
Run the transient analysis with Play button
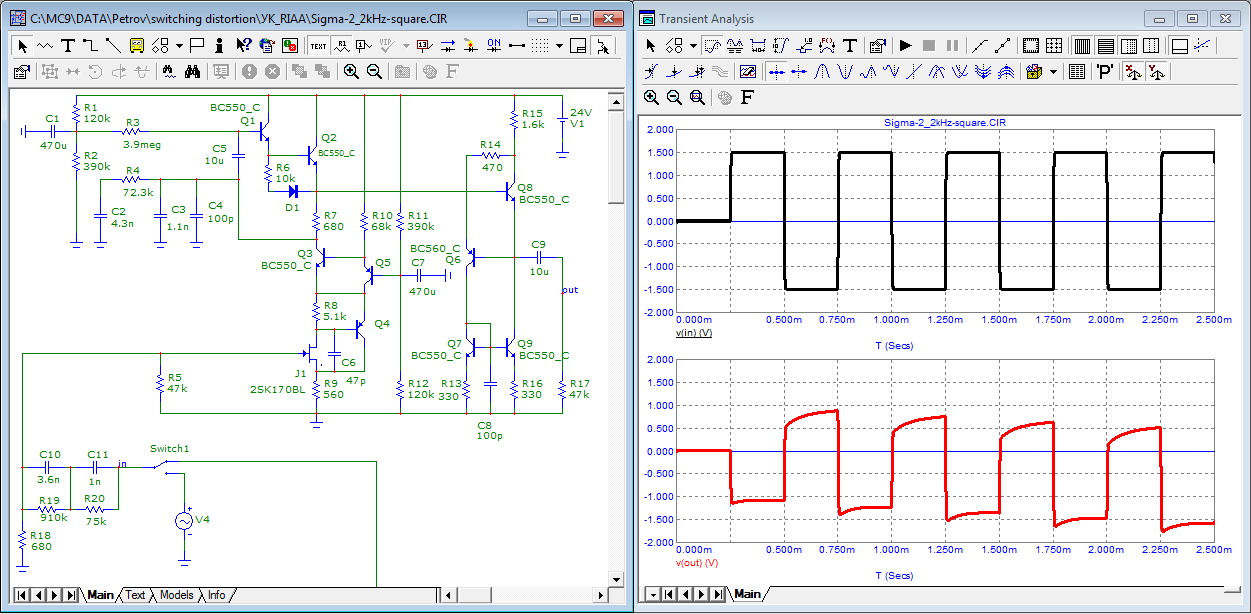(905, 45)
